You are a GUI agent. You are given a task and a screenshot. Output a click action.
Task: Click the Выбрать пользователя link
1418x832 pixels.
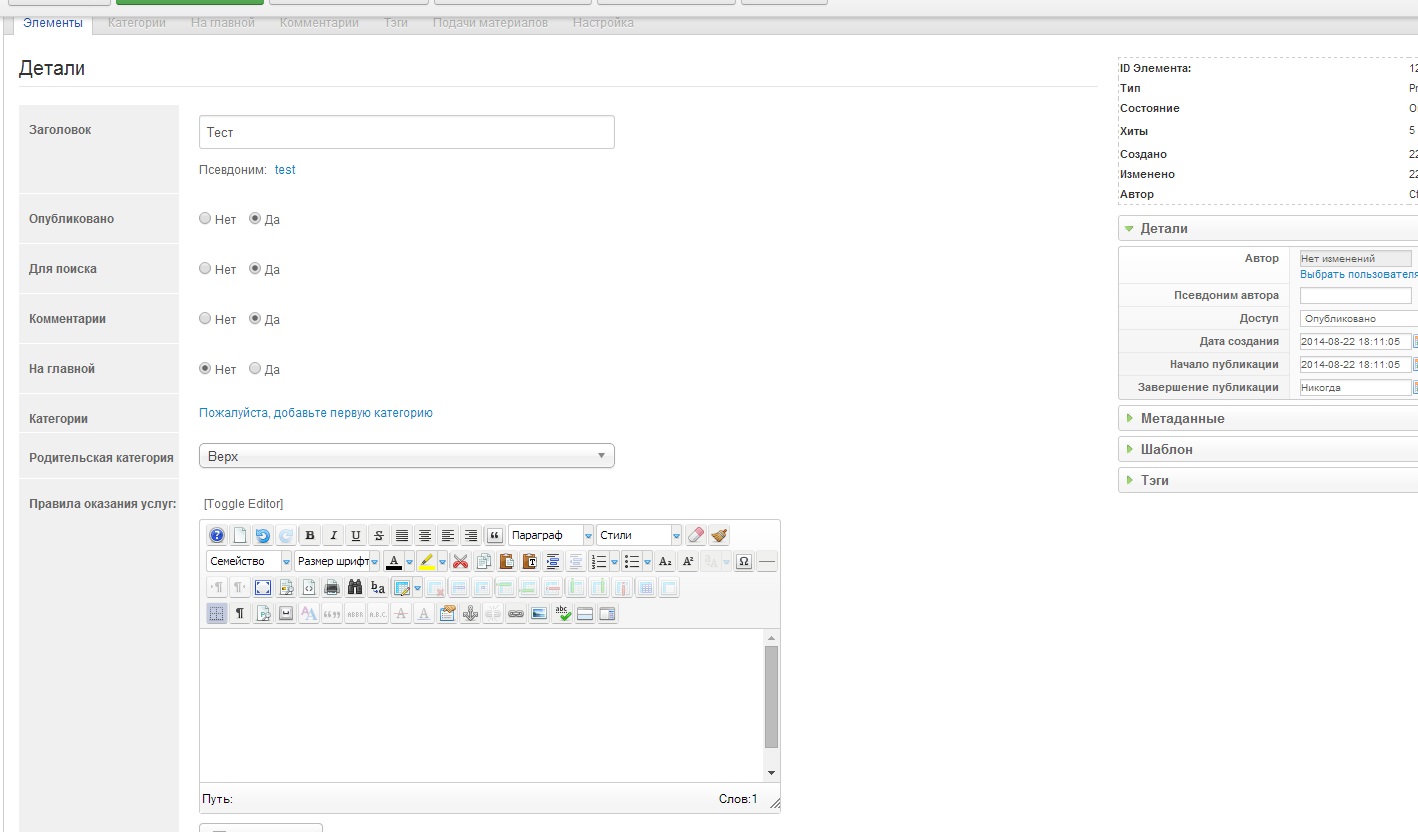coord(1358,274)
